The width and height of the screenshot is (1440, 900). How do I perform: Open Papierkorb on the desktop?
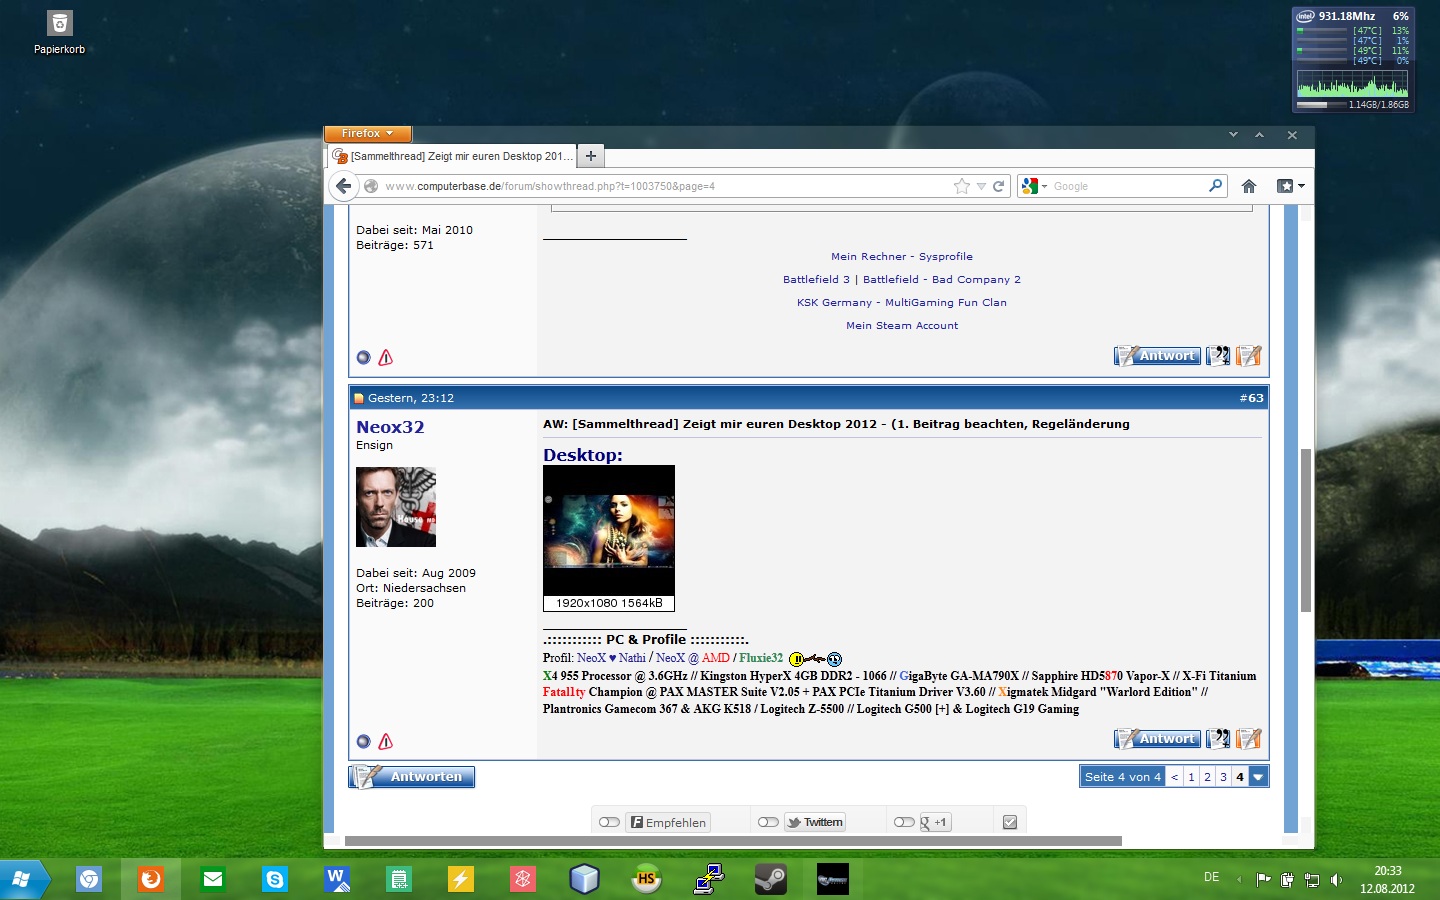pos(59,32)
